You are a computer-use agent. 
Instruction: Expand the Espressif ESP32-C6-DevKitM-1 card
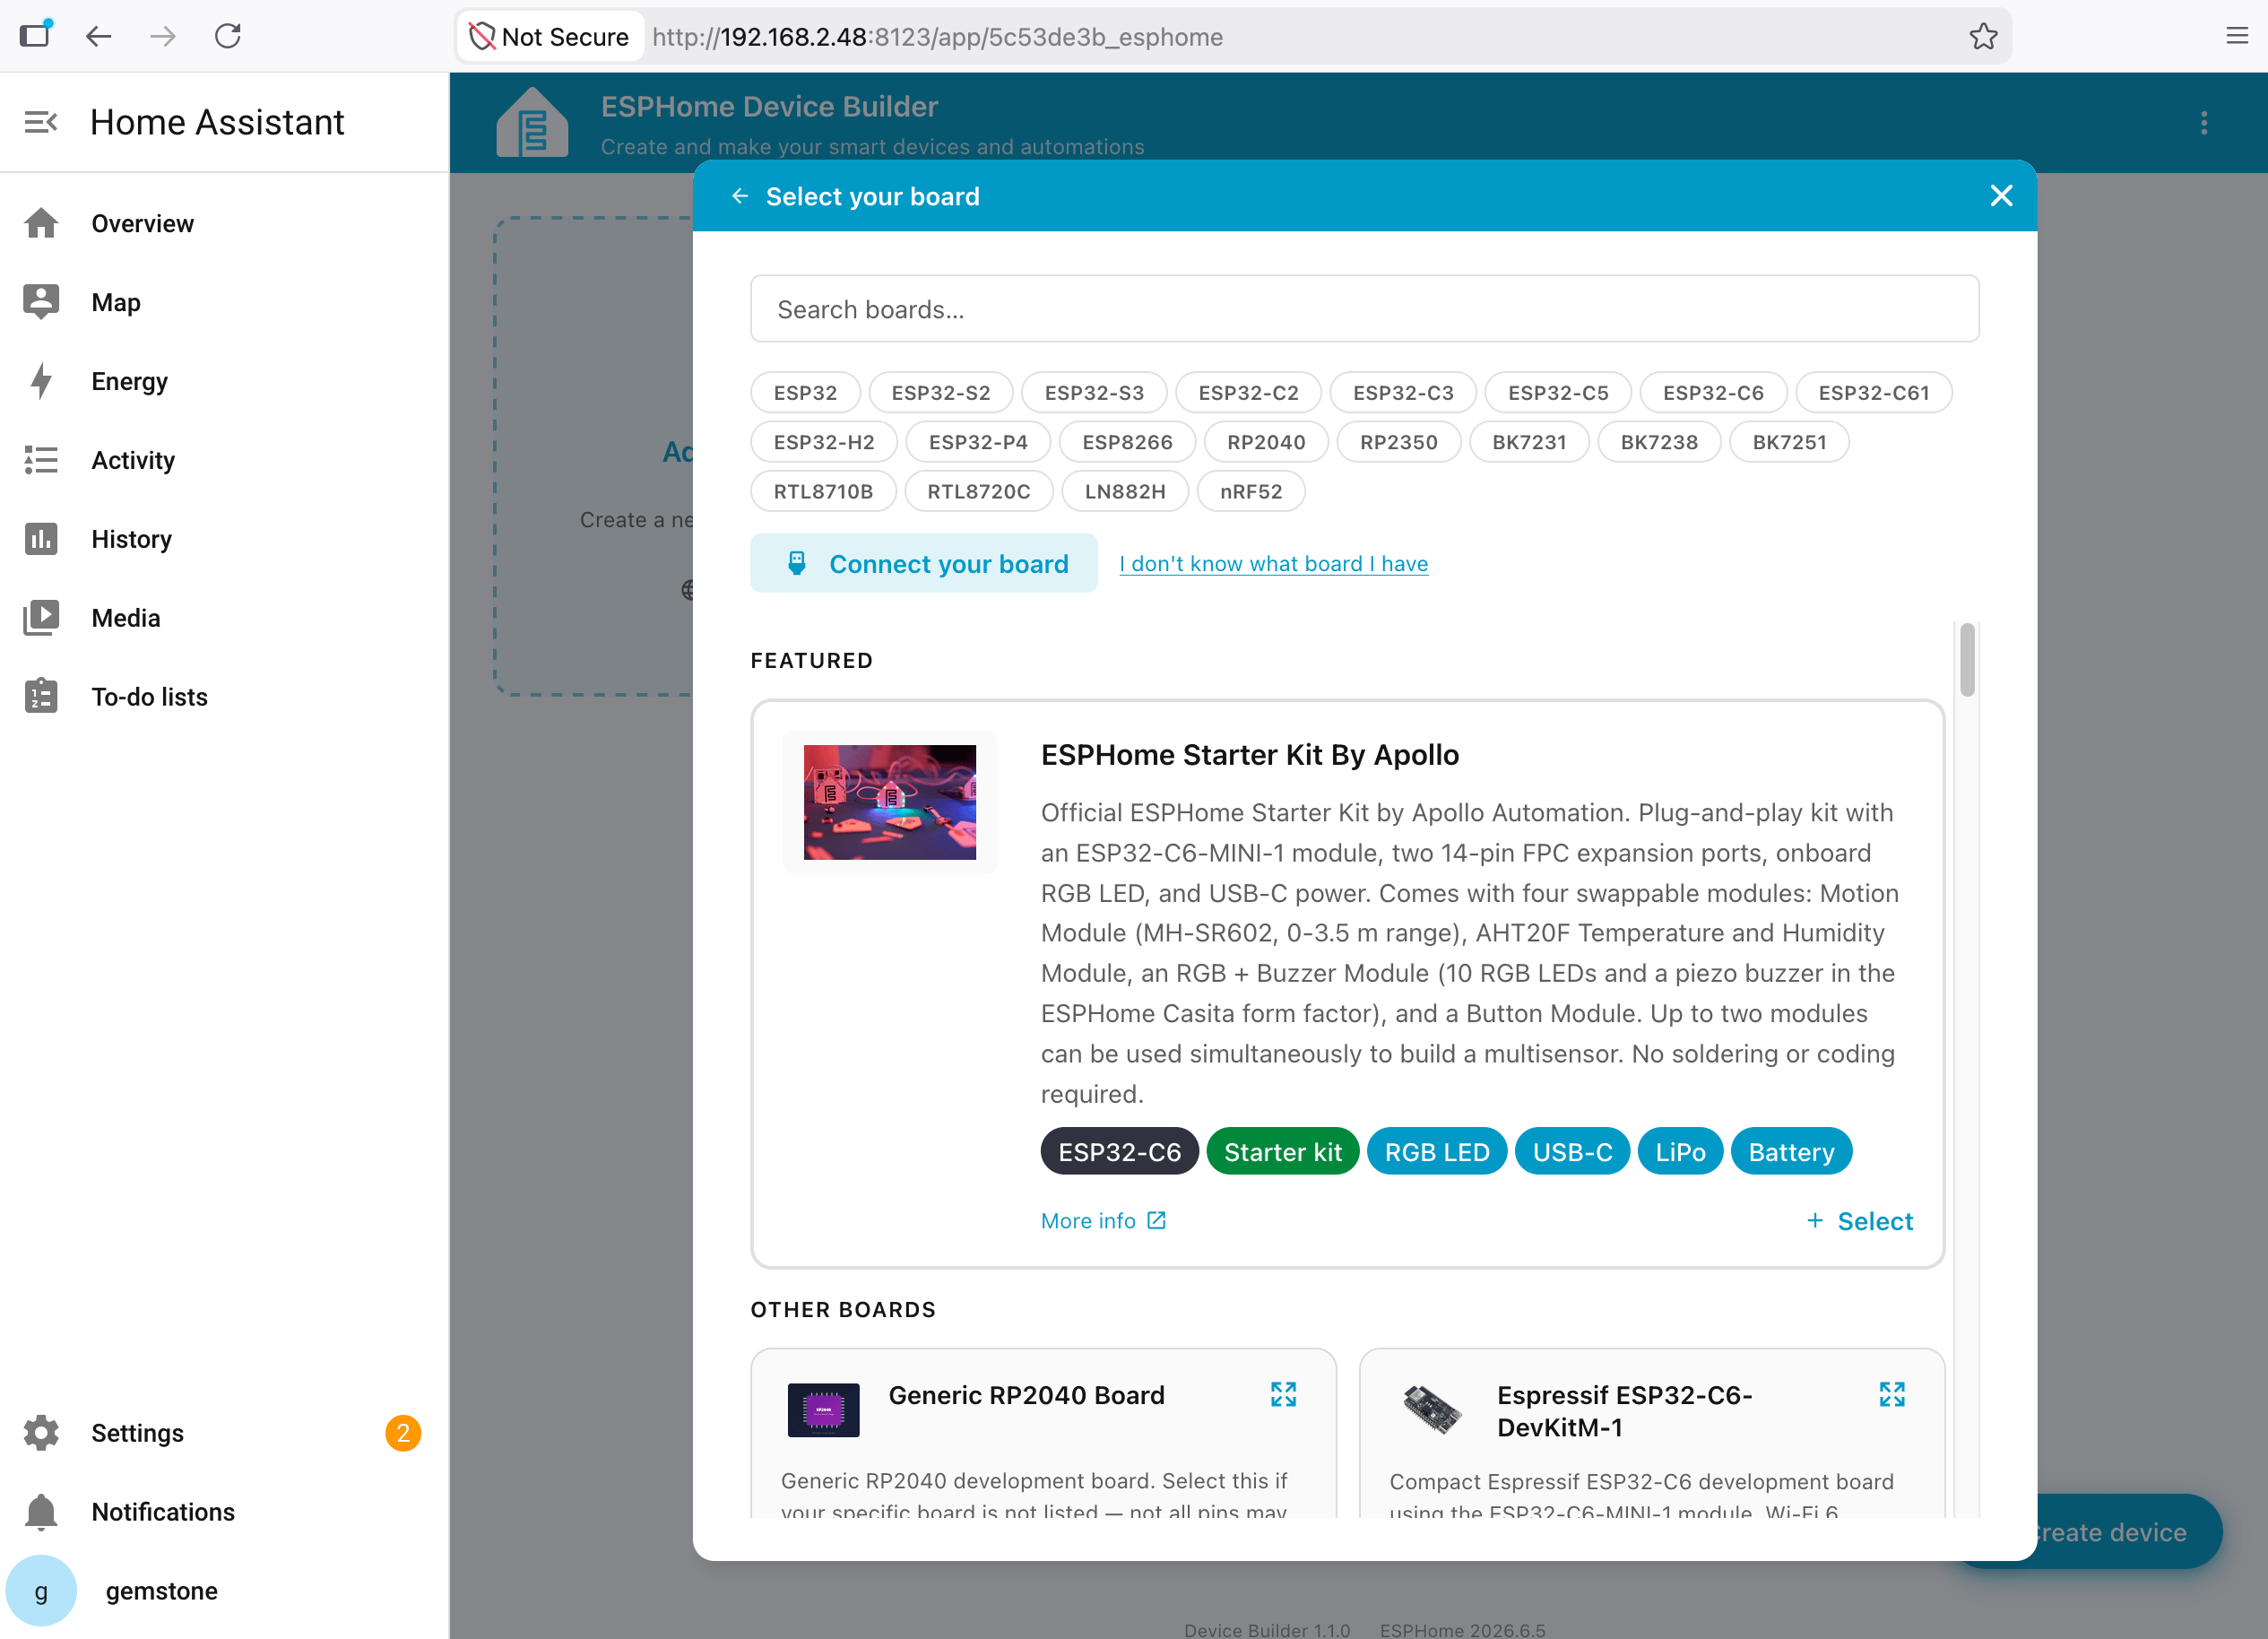click(x=1892, y=1394)
